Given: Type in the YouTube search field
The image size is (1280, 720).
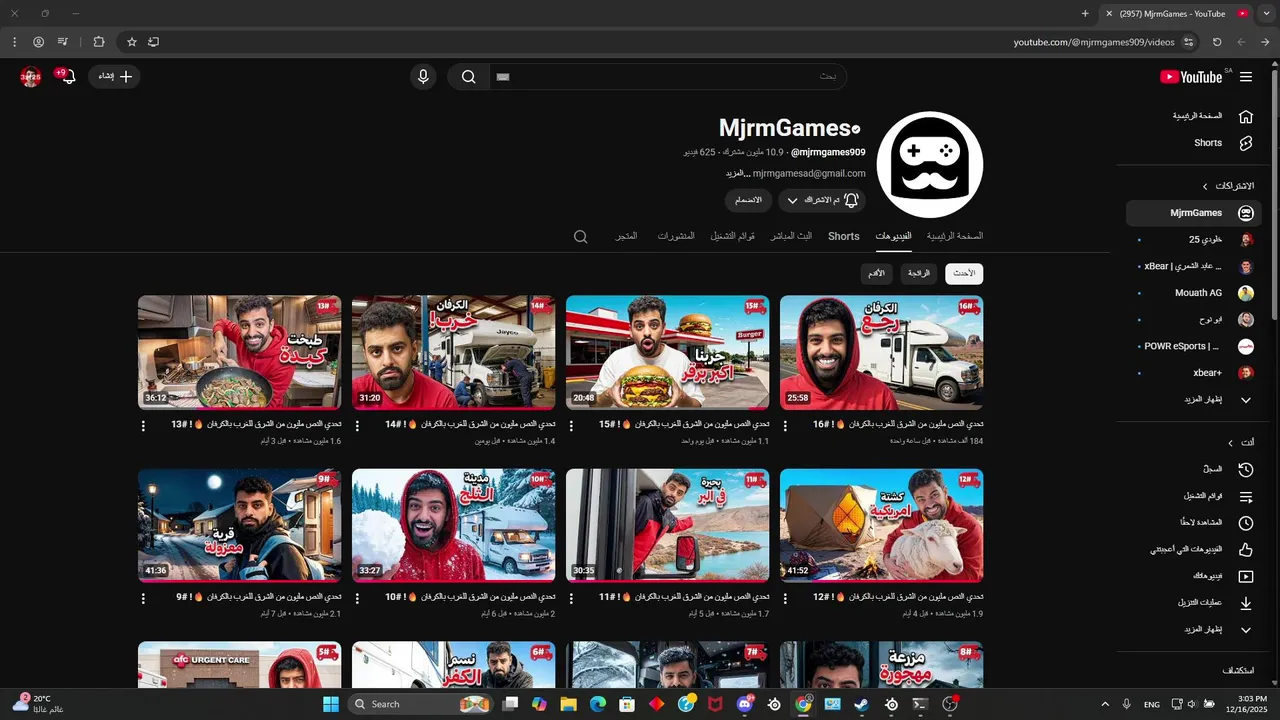Looking at the screenshot, I should pos(667,77).
